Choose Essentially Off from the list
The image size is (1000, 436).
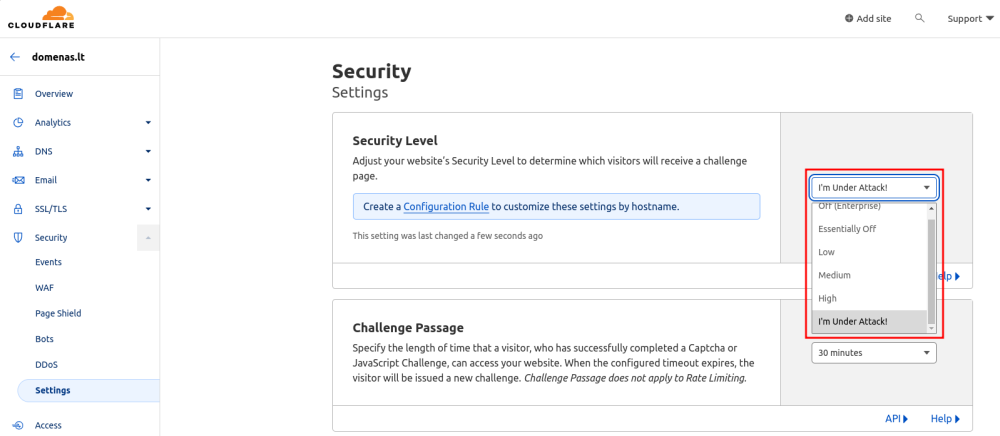(x=847, y=229)
